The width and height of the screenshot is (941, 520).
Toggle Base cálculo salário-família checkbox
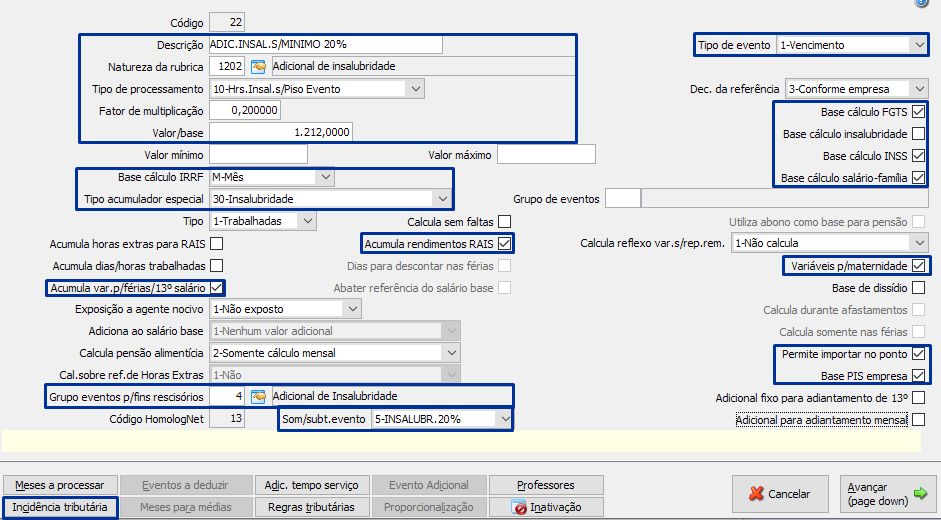(x=918, y=178)
